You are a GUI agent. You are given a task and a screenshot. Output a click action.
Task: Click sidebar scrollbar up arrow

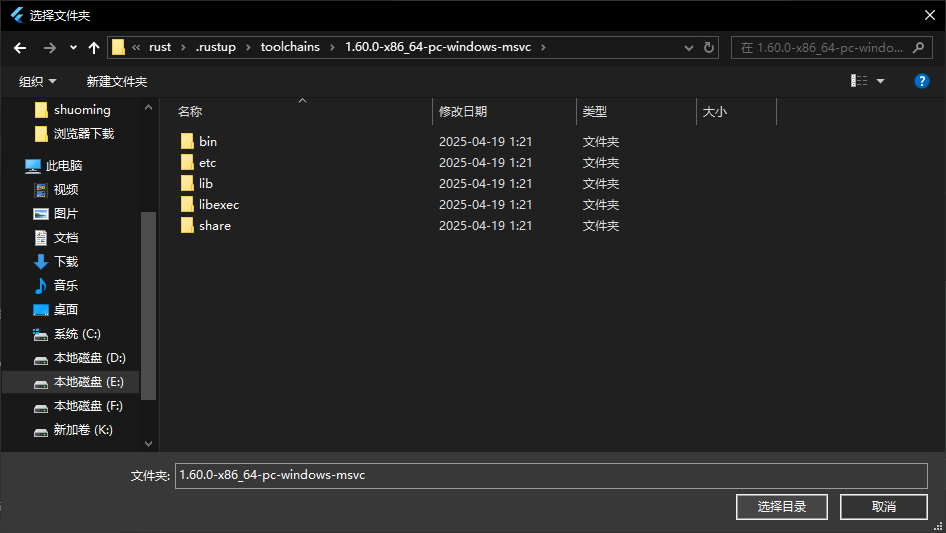[148, 107]
